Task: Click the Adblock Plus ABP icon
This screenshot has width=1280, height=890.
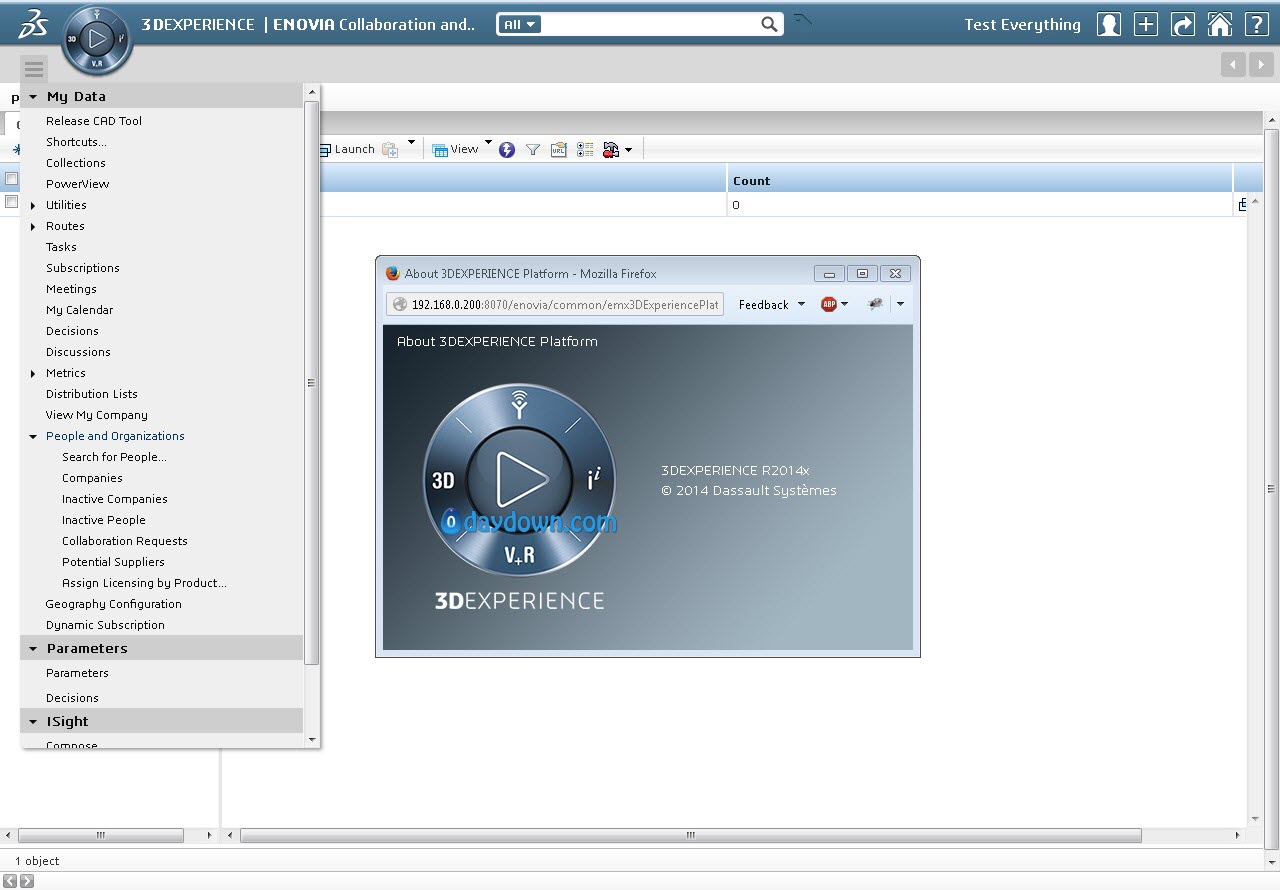Action: coord(829,304)
